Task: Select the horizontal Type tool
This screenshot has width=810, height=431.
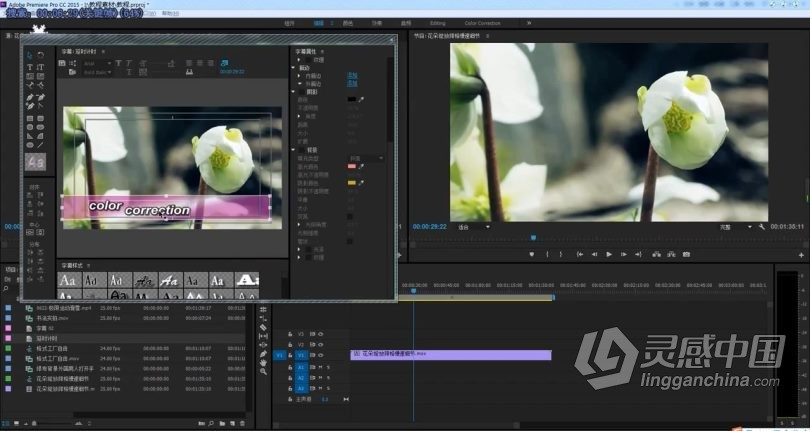Action: click(x=30, y=67)
